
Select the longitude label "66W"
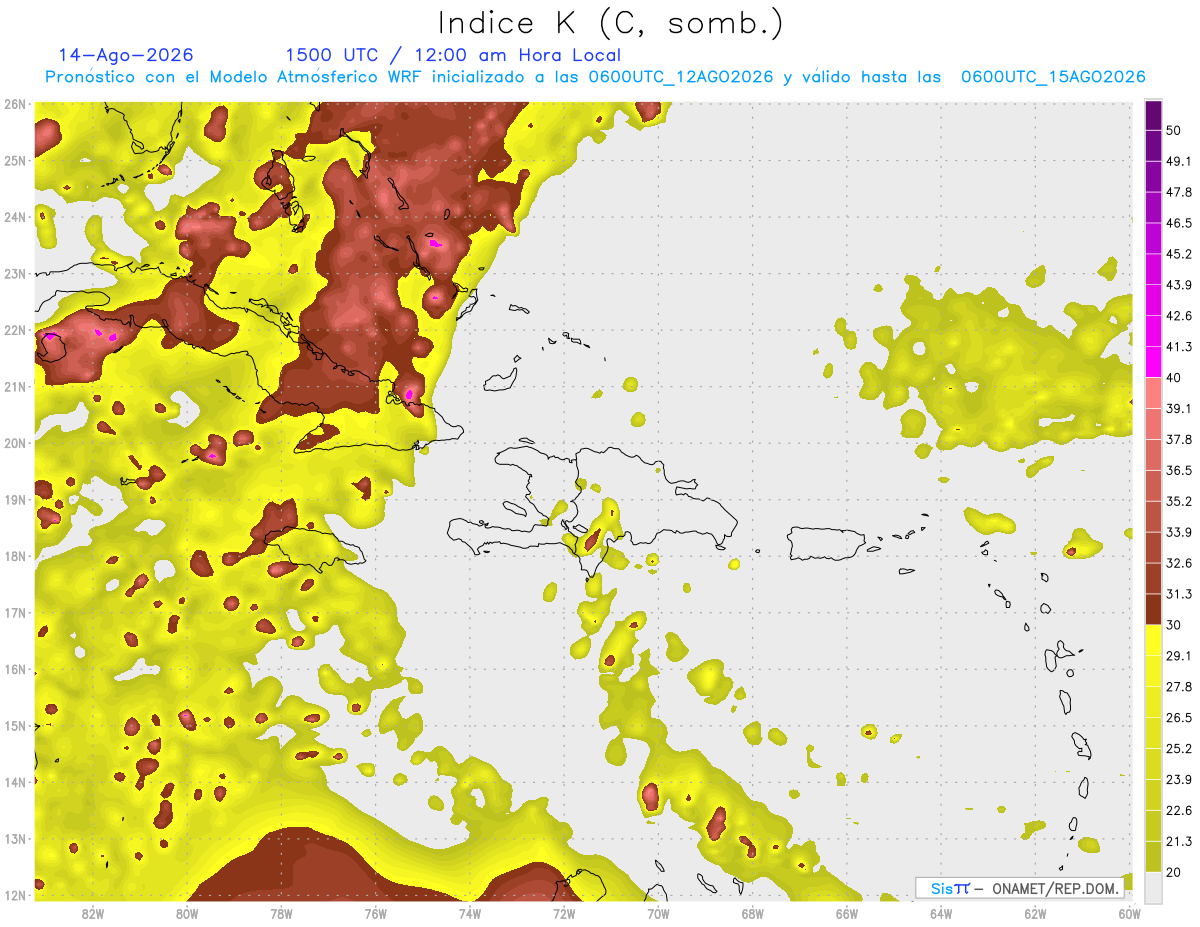click(x=847, y=913)
